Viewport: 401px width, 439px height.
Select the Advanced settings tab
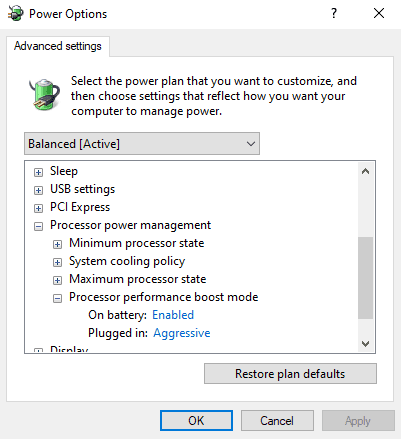pos(58,46)
